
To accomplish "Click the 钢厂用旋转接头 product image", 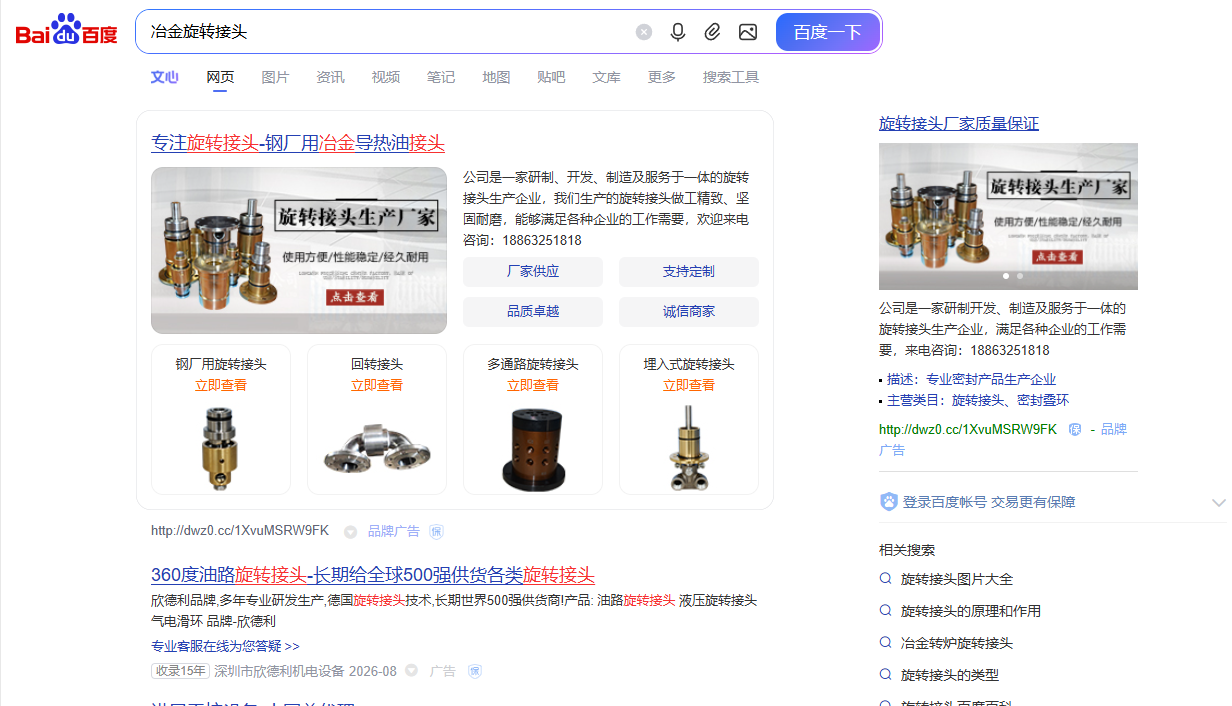I will 221,446.
